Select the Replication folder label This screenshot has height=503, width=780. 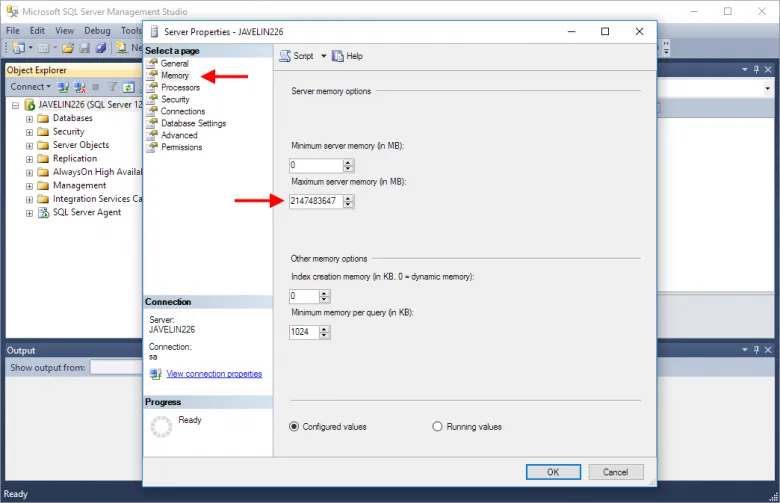click(x=75, y=158)
